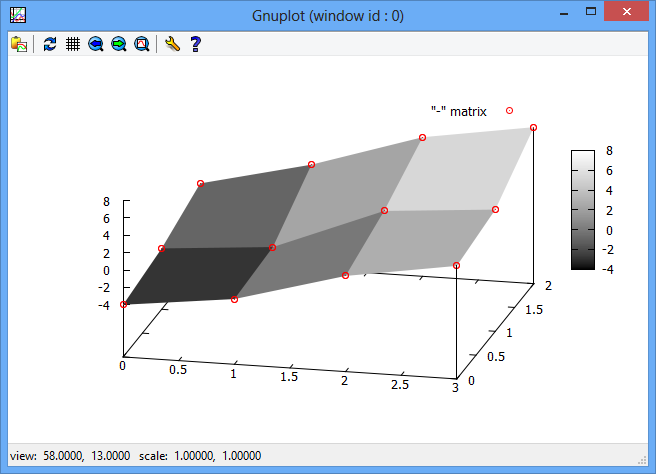
Task: Open help with the question mark icon
Action: click(195, 44)
